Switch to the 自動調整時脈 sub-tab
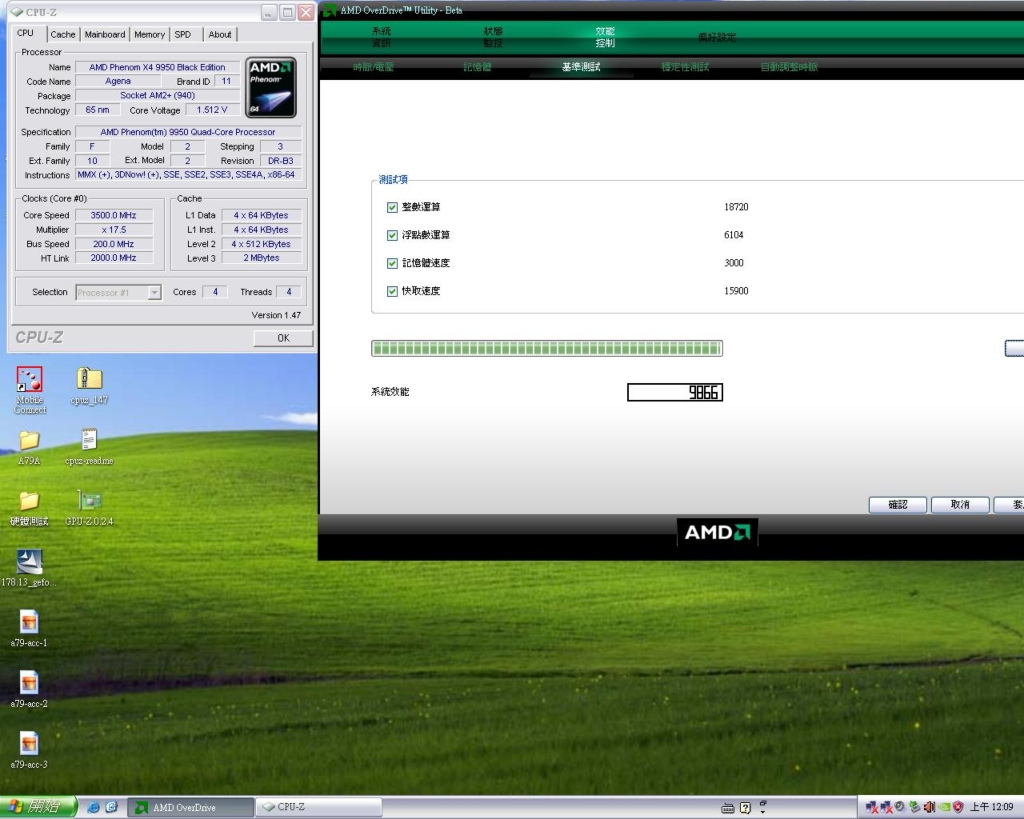 click(x=789, y=67)
